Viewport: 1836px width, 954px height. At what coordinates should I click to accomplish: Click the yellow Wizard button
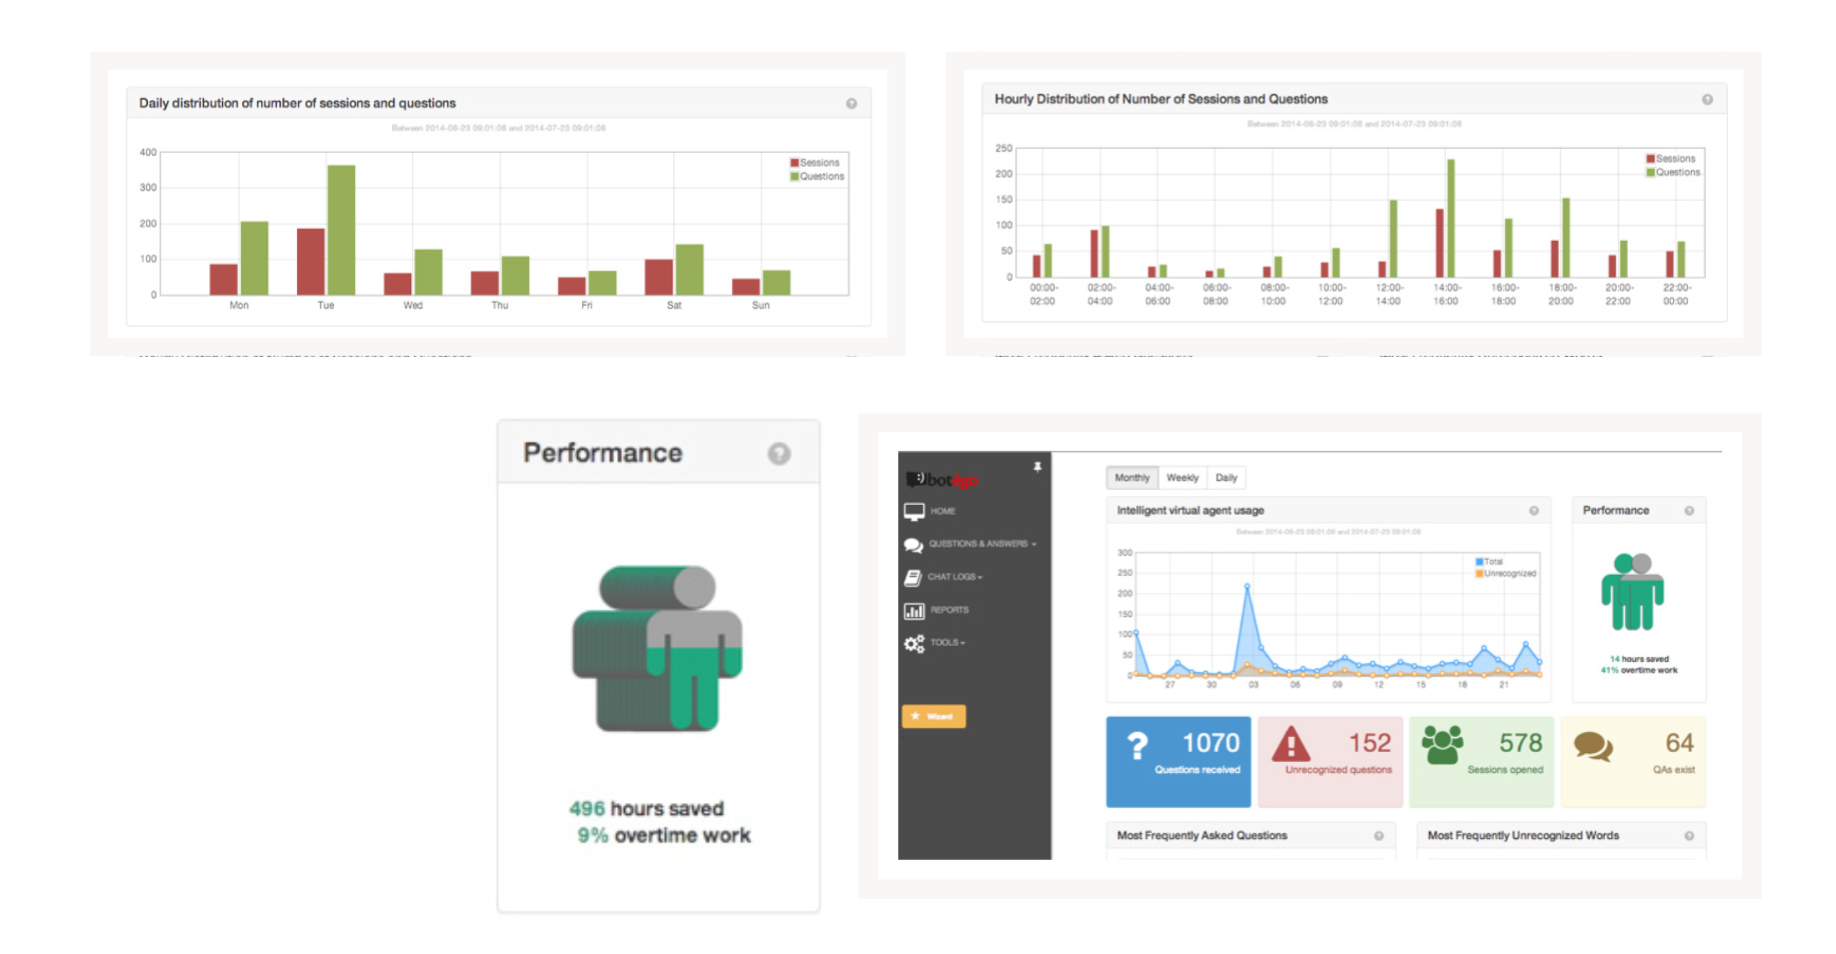934,717
